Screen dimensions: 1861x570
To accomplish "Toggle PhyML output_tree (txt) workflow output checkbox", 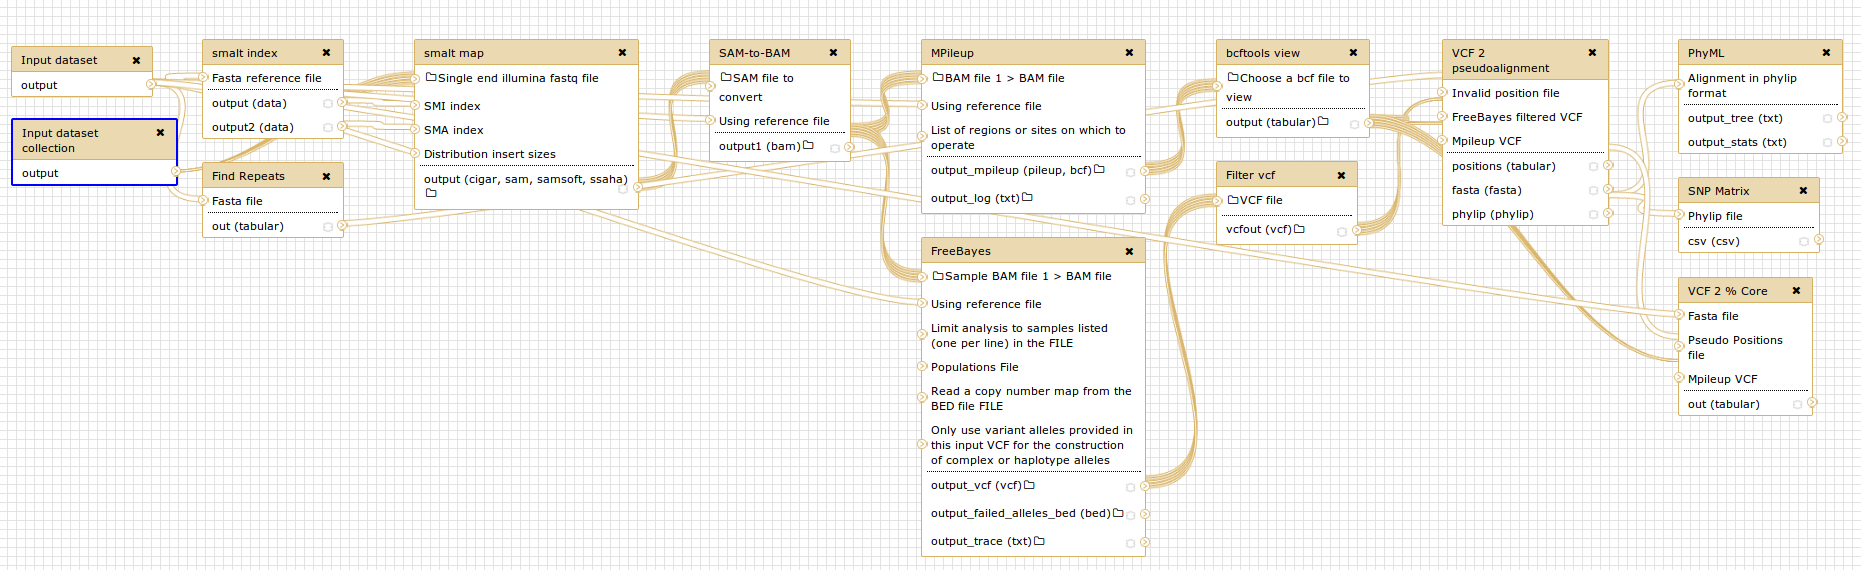I will point(1828,118).
